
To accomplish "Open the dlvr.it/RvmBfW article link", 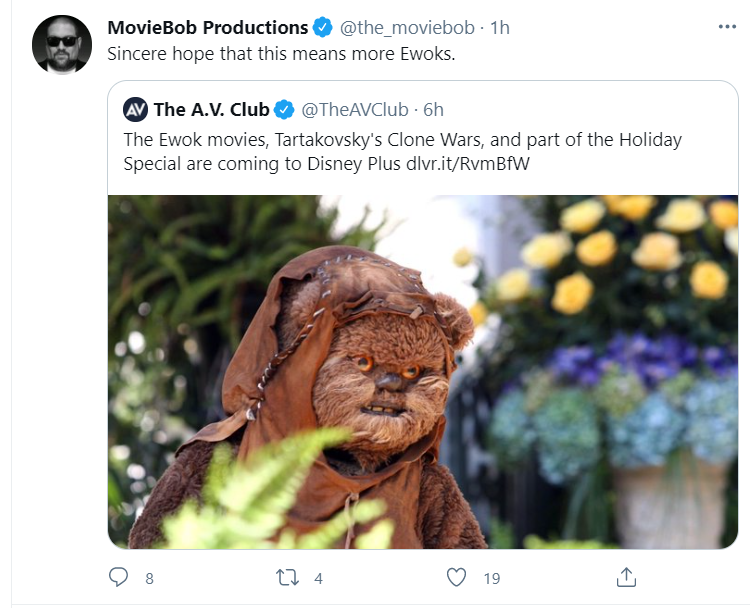I will tap(468, 164).
